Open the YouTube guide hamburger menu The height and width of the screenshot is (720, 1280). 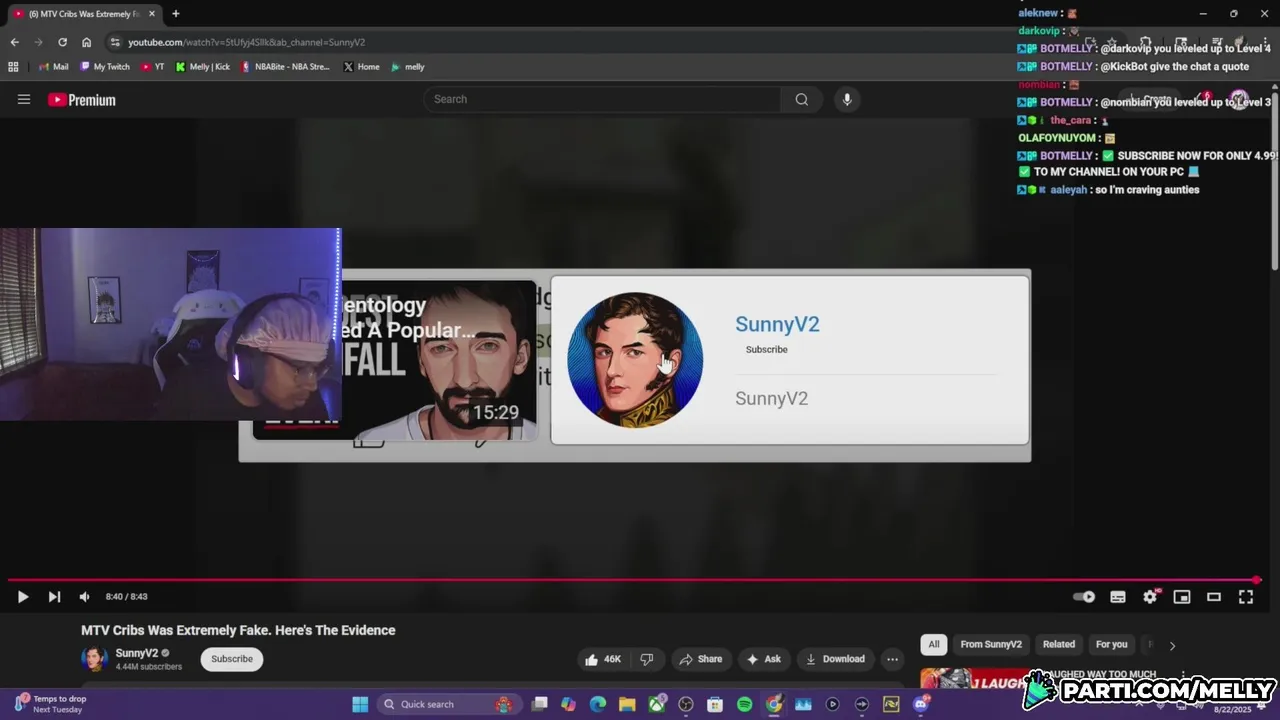(24, 99)
